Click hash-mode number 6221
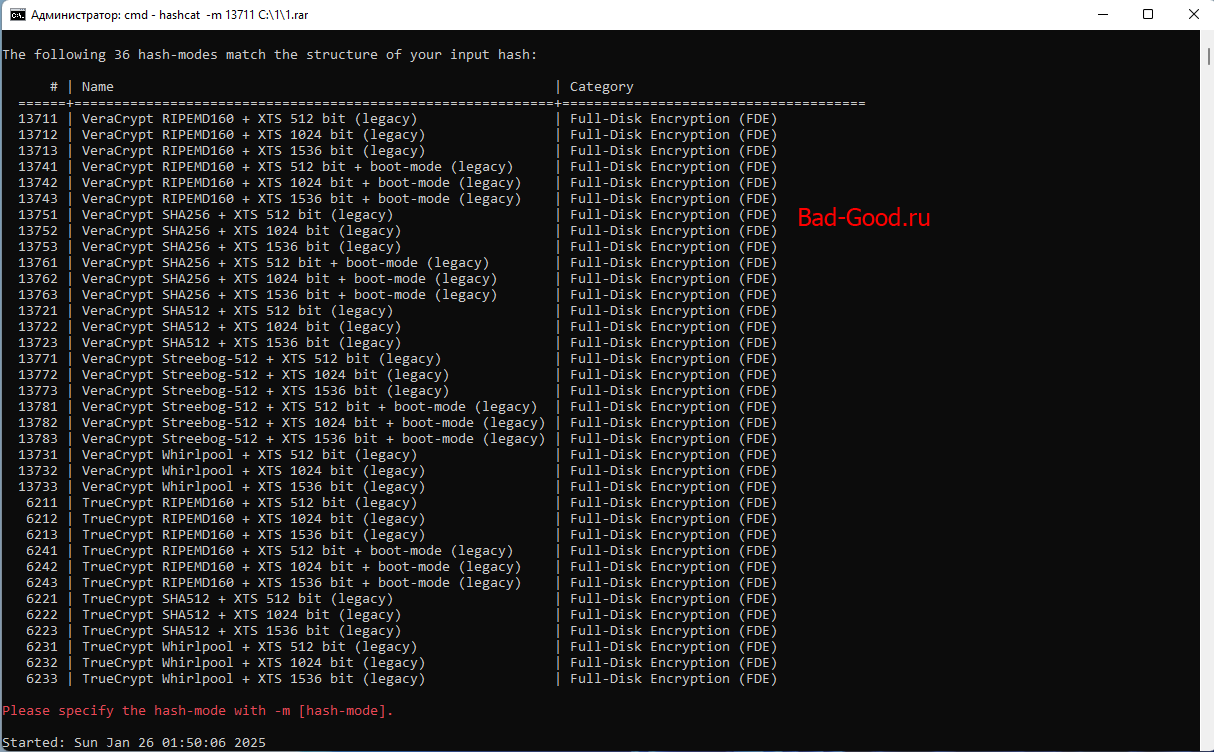 pyautogui.click(x=42, y=599)
